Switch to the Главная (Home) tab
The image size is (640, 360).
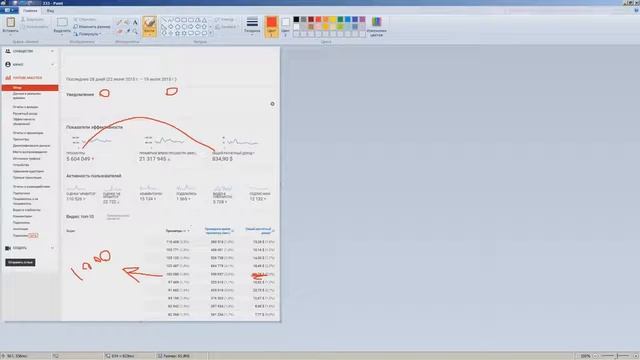click(30, 11)
